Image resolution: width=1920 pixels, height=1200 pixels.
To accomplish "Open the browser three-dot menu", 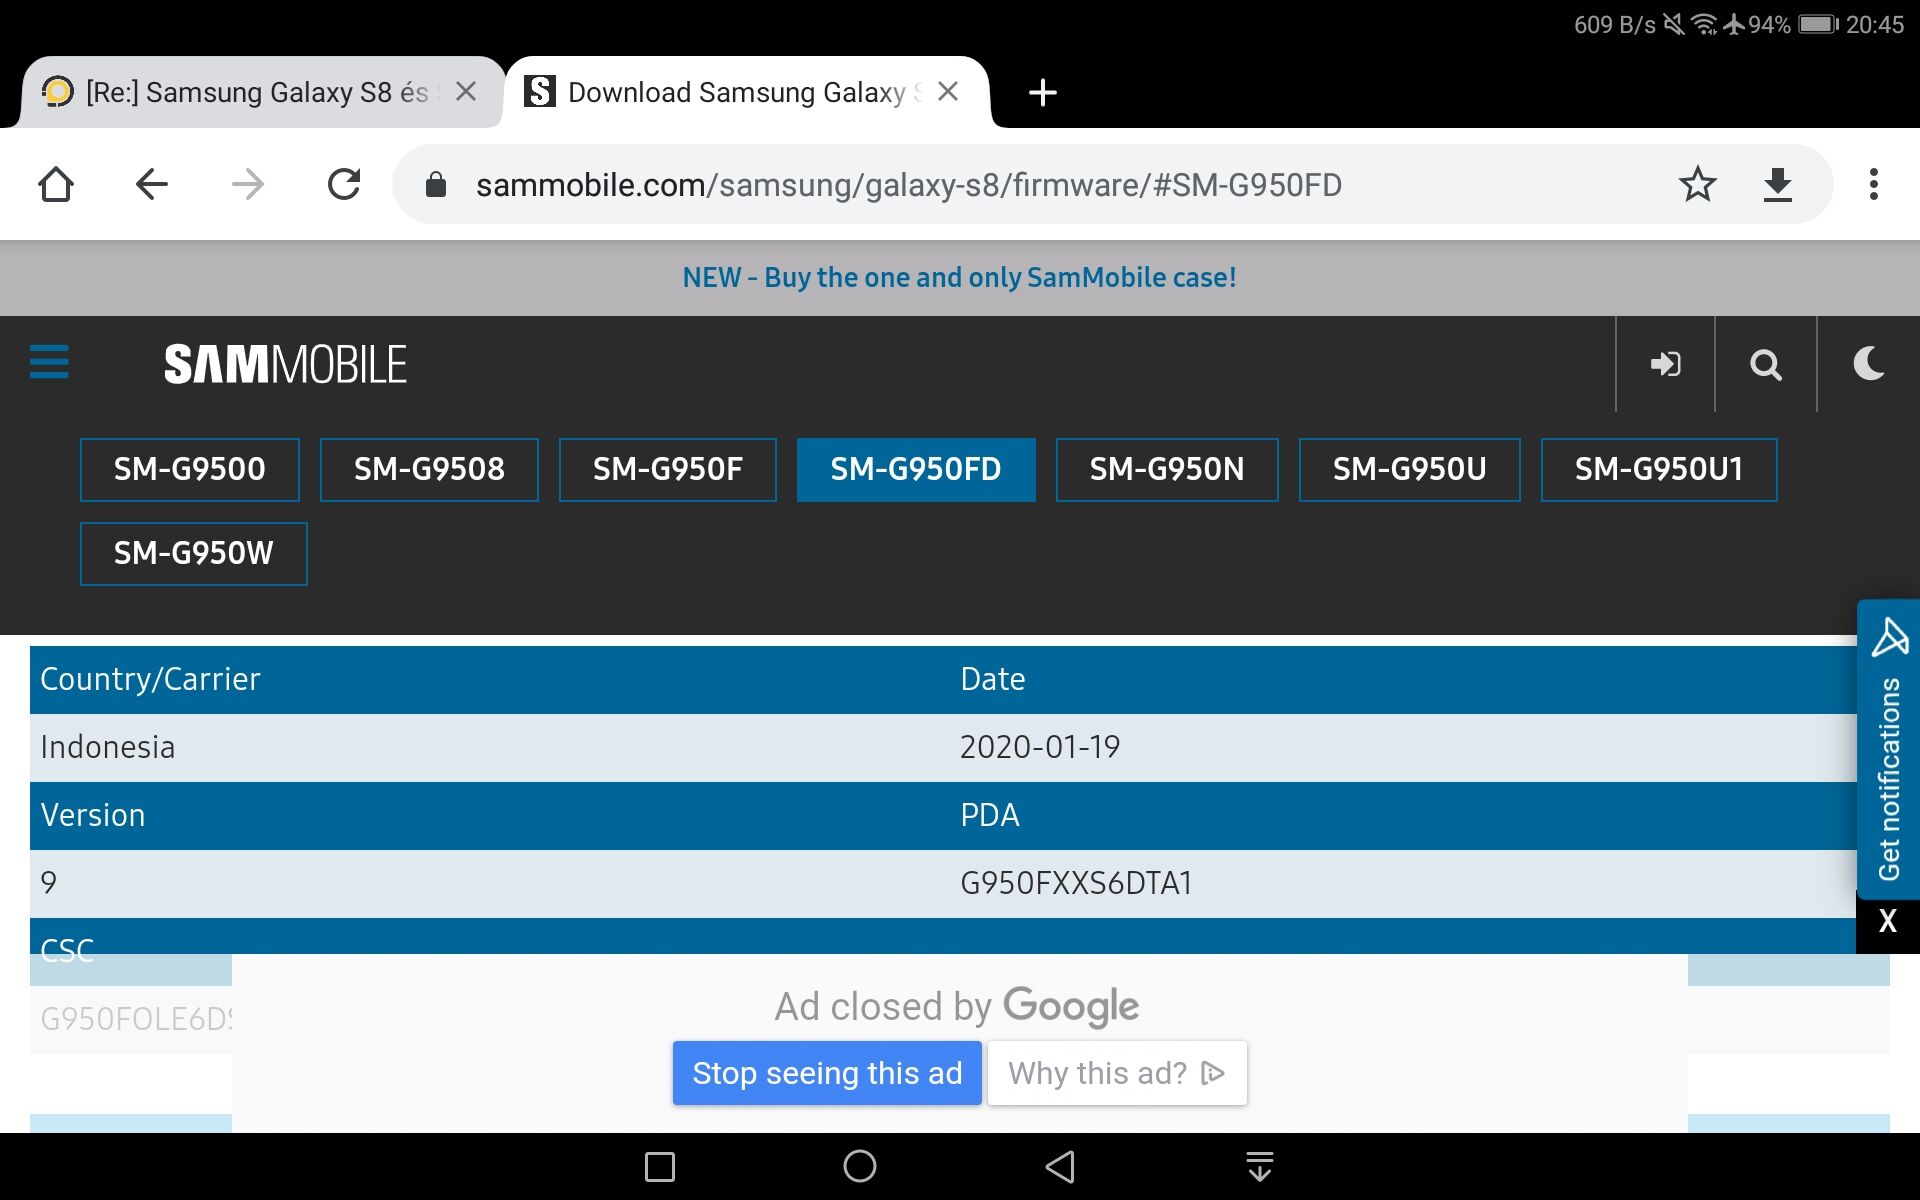I will (1874, 184).
